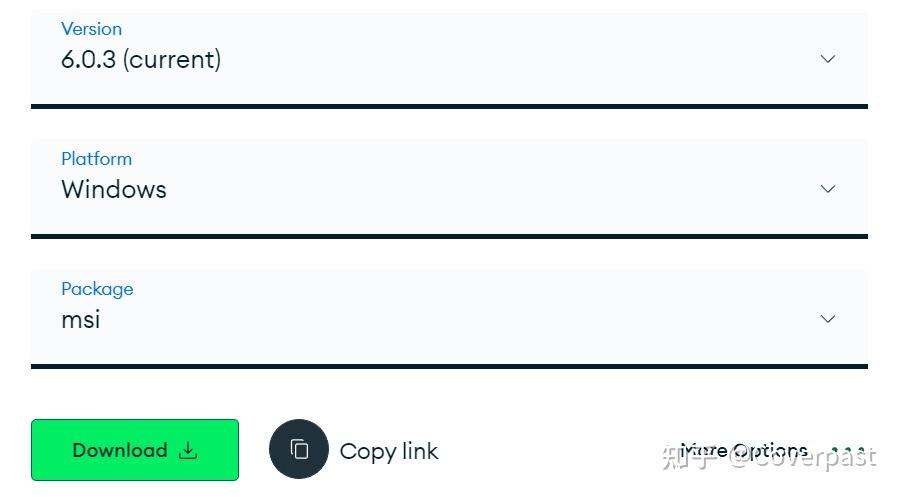The height and width of the screenshot is (497, 899).
Task: Click the blue Version field label
Action: (x=91, y=29)
